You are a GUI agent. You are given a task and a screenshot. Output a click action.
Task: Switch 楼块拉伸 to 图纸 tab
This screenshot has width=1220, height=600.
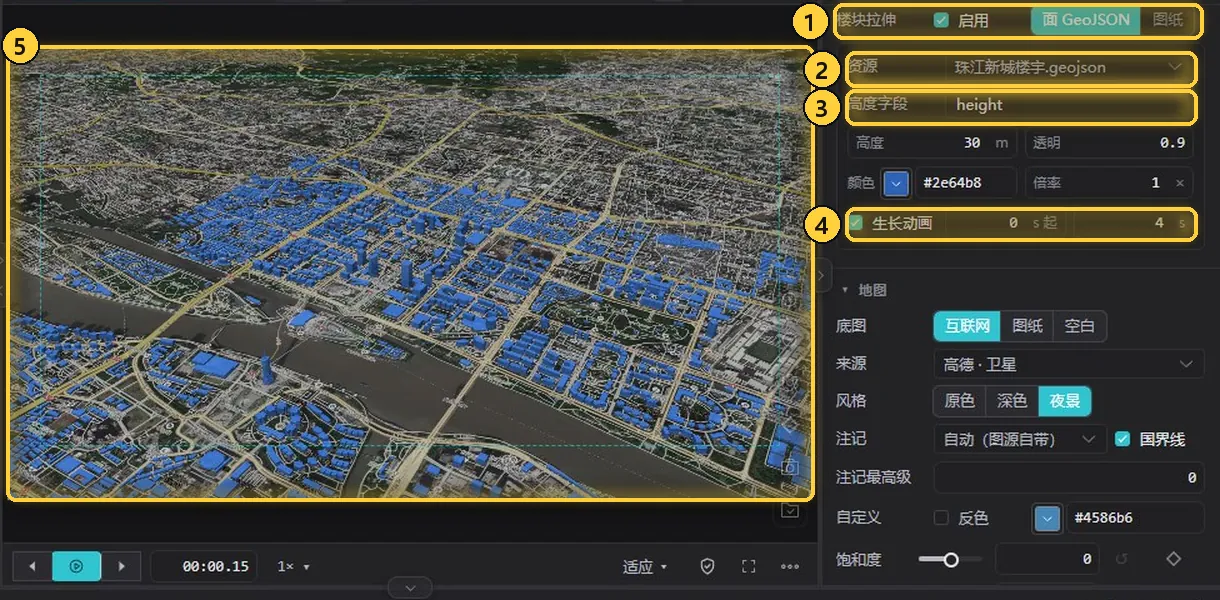1167,20
